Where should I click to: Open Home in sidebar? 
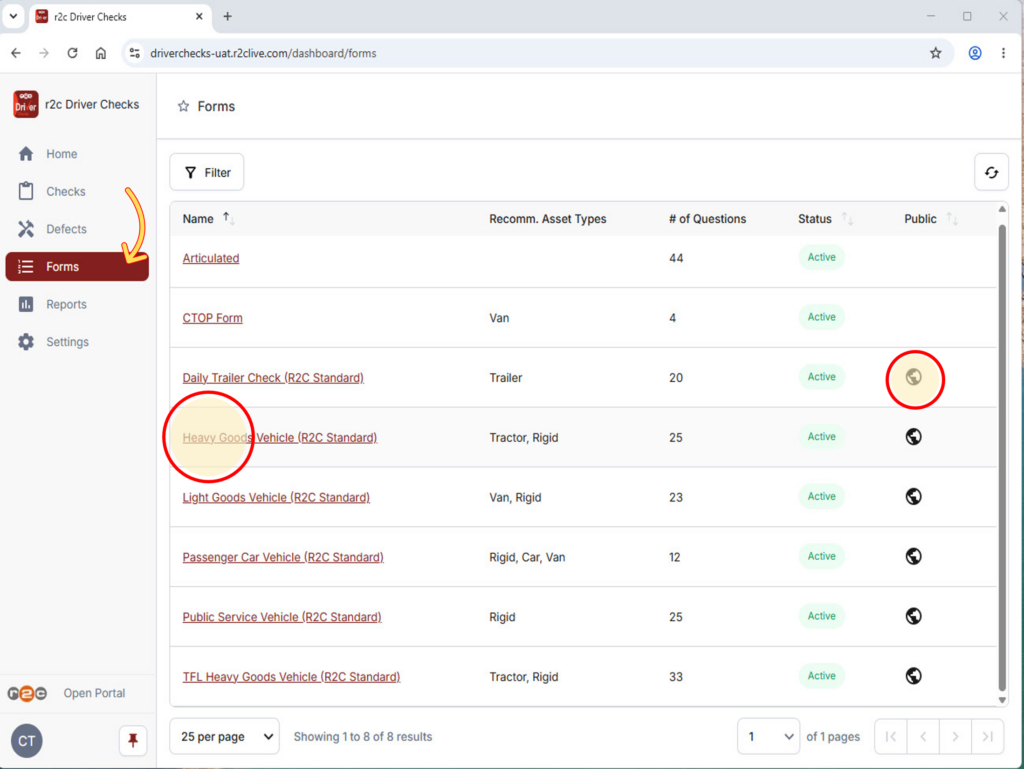[x=77, y=154]
